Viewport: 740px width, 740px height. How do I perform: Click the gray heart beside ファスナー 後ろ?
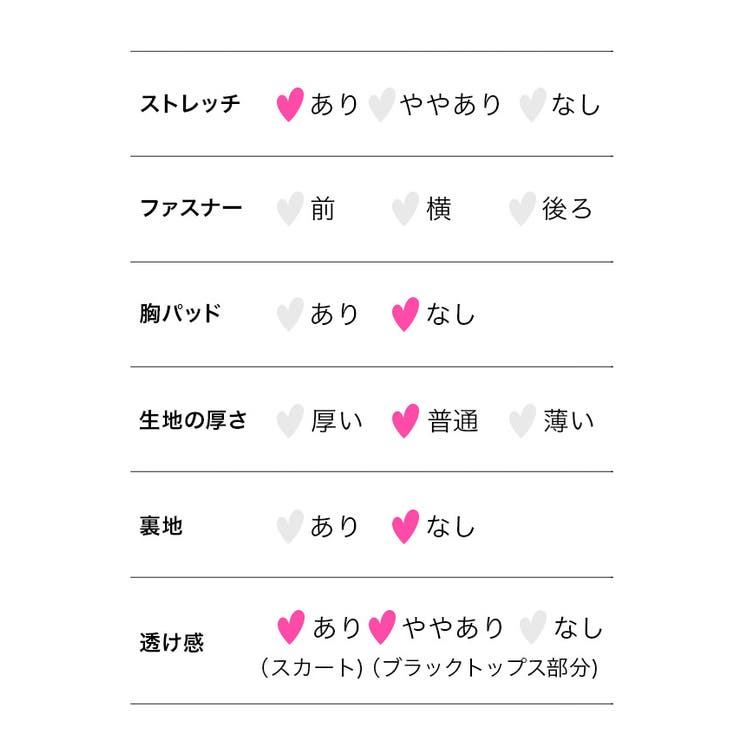click(522, 209)
